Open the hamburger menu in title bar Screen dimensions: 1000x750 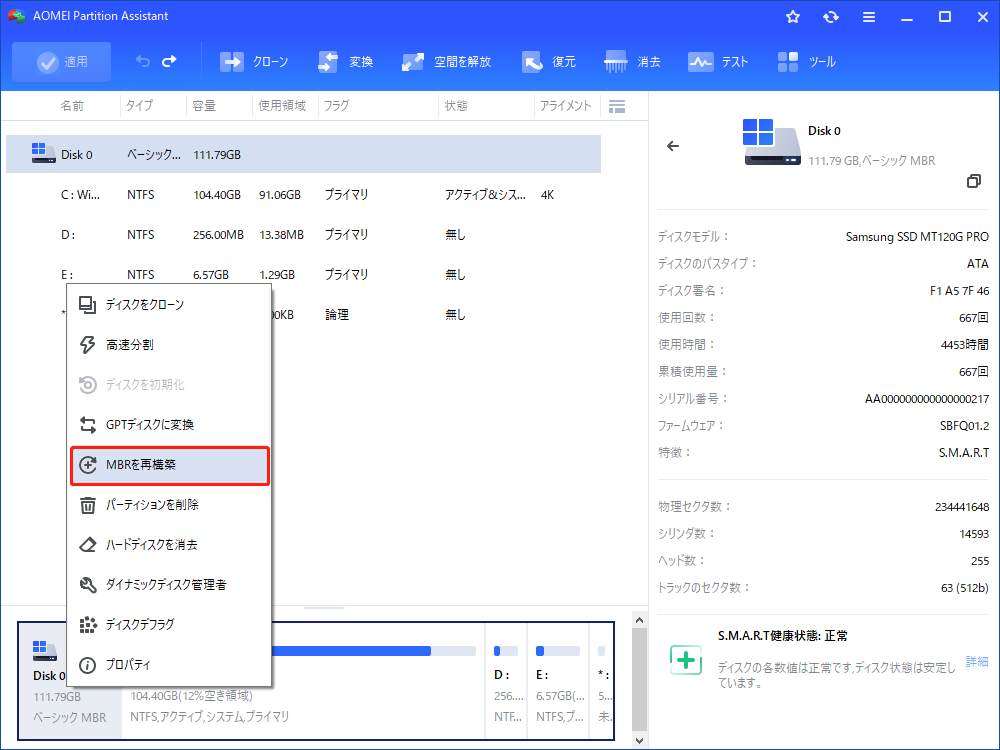[869, 17]
